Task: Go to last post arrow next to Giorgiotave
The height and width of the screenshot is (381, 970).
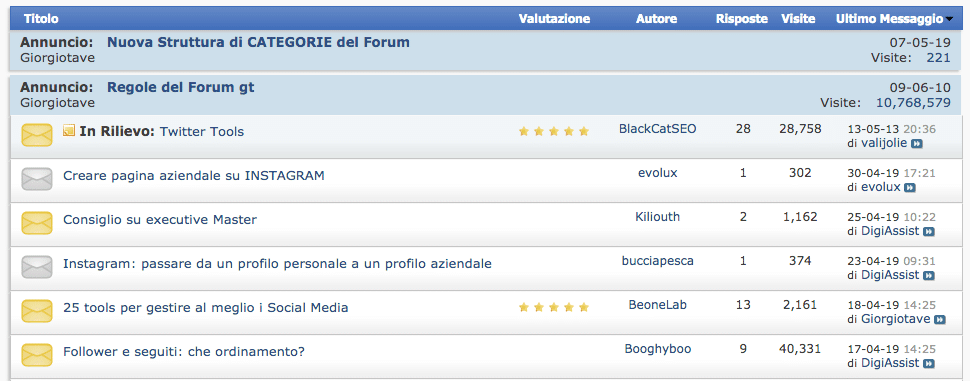Action: pos(940,319)
